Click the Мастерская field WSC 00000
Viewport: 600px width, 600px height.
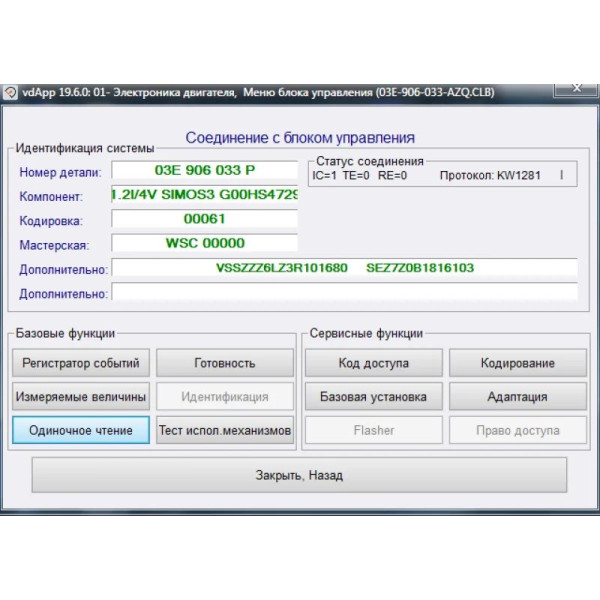[x=204, y=243]
